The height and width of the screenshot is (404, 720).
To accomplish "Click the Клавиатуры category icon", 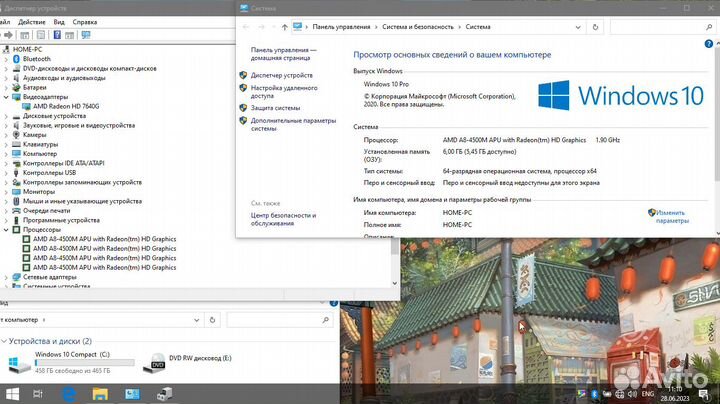I will pyautogui.click(x=17, y=144).
